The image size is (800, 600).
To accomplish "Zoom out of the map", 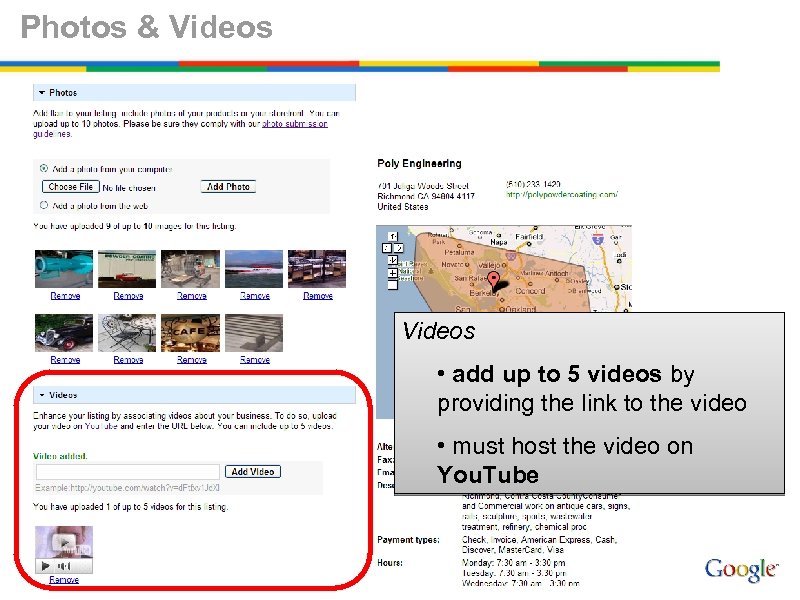I will 392,286.
